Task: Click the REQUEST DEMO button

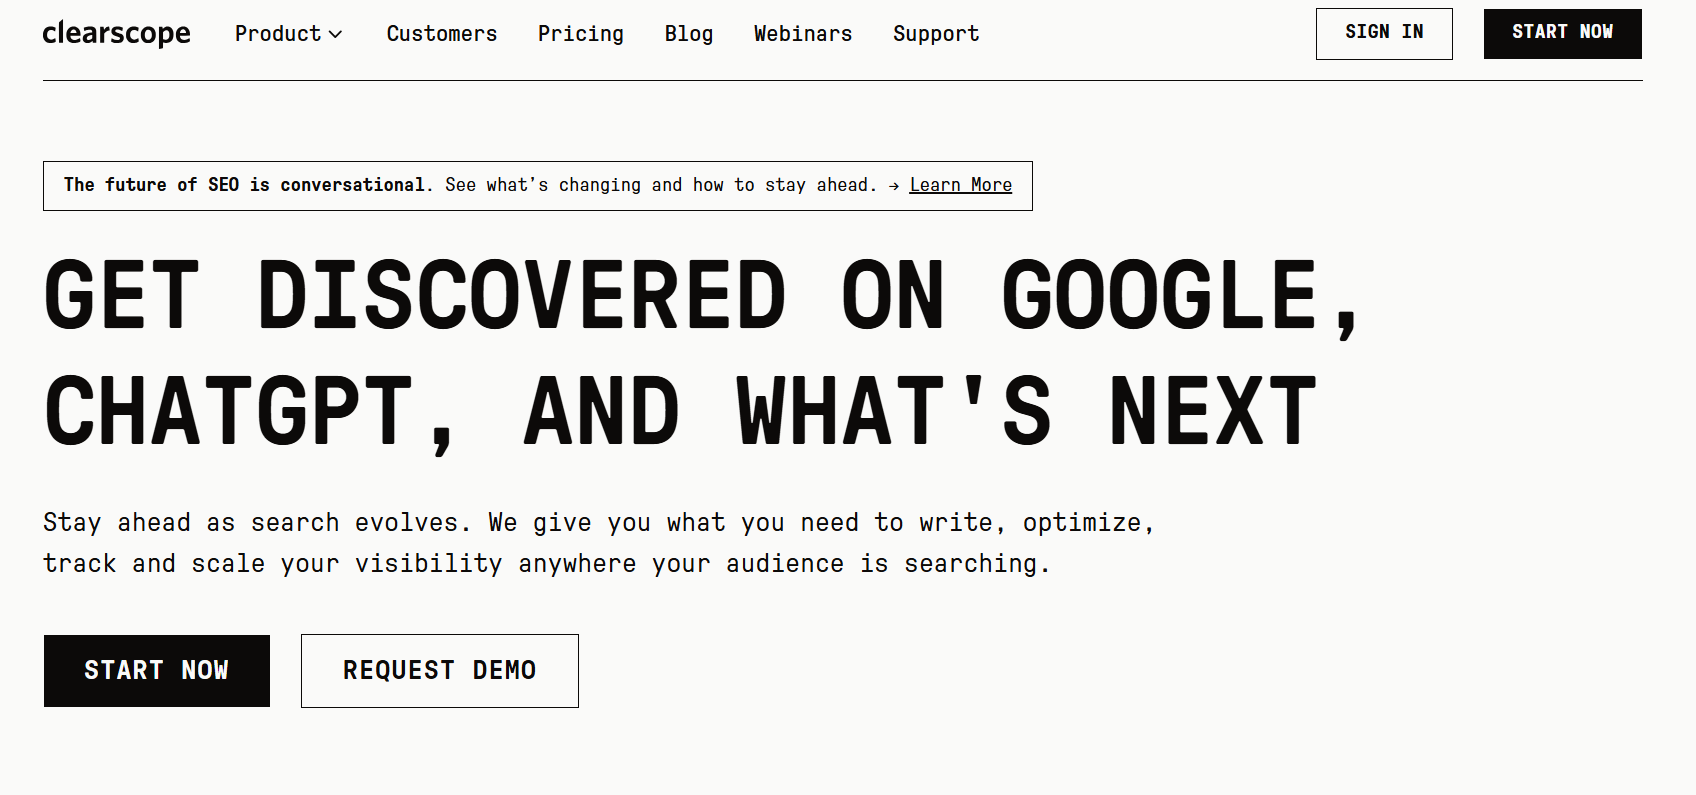Action: tap(439, 671)
